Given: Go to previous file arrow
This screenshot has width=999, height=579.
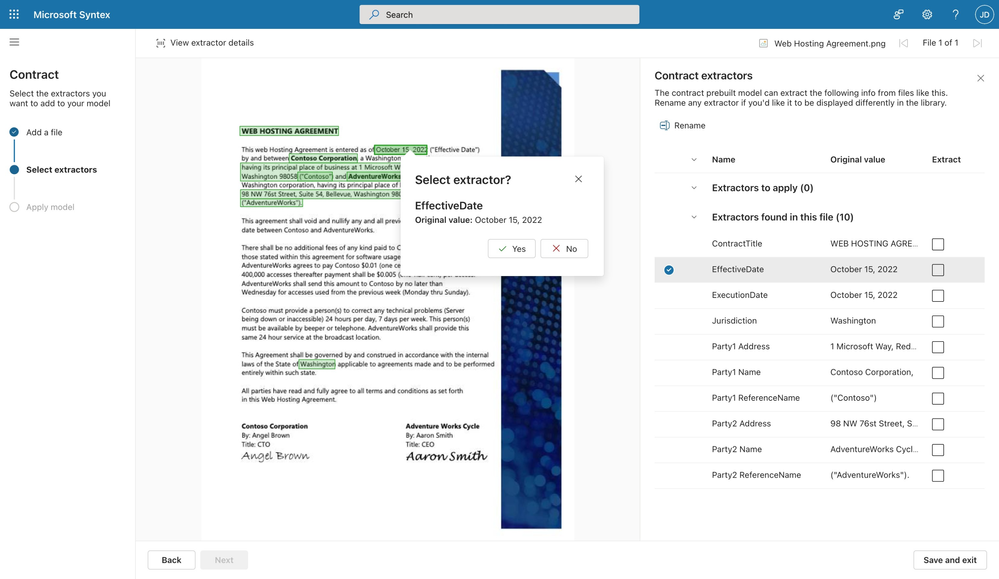Looking at the screenshot, I should pos(903,43).
